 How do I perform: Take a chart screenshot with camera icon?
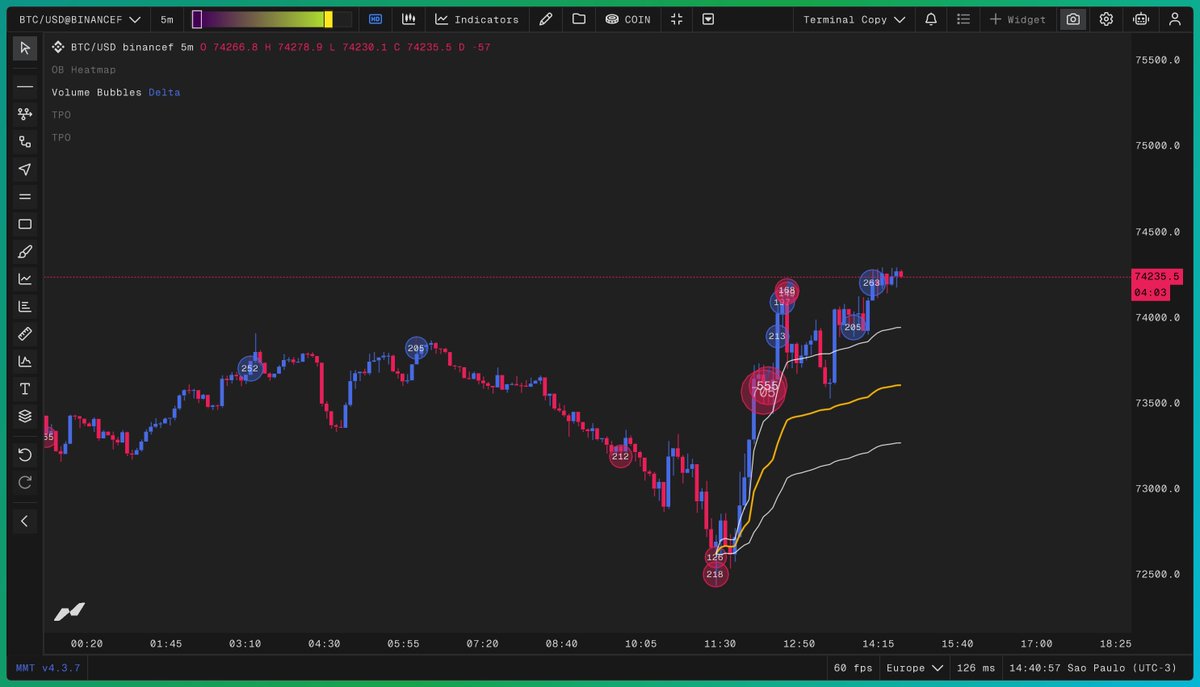click(1073, 19)
